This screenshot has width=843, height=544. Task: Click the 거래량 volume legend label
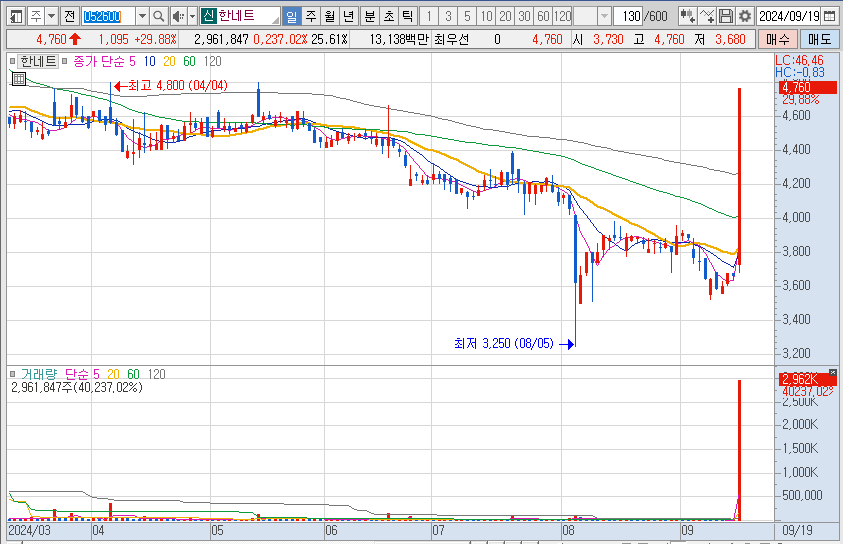[x=39, y=374]
